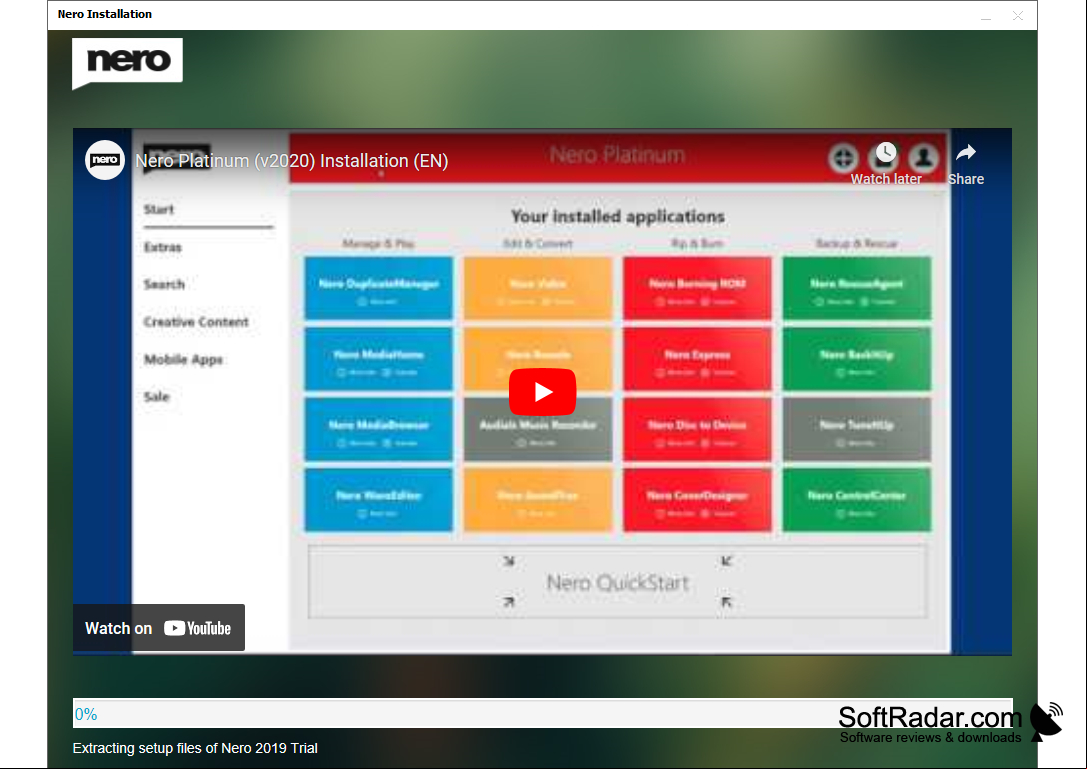Close the Nero Installation window
This screenshot has height=769, width=1087.
click(1018, 15)
